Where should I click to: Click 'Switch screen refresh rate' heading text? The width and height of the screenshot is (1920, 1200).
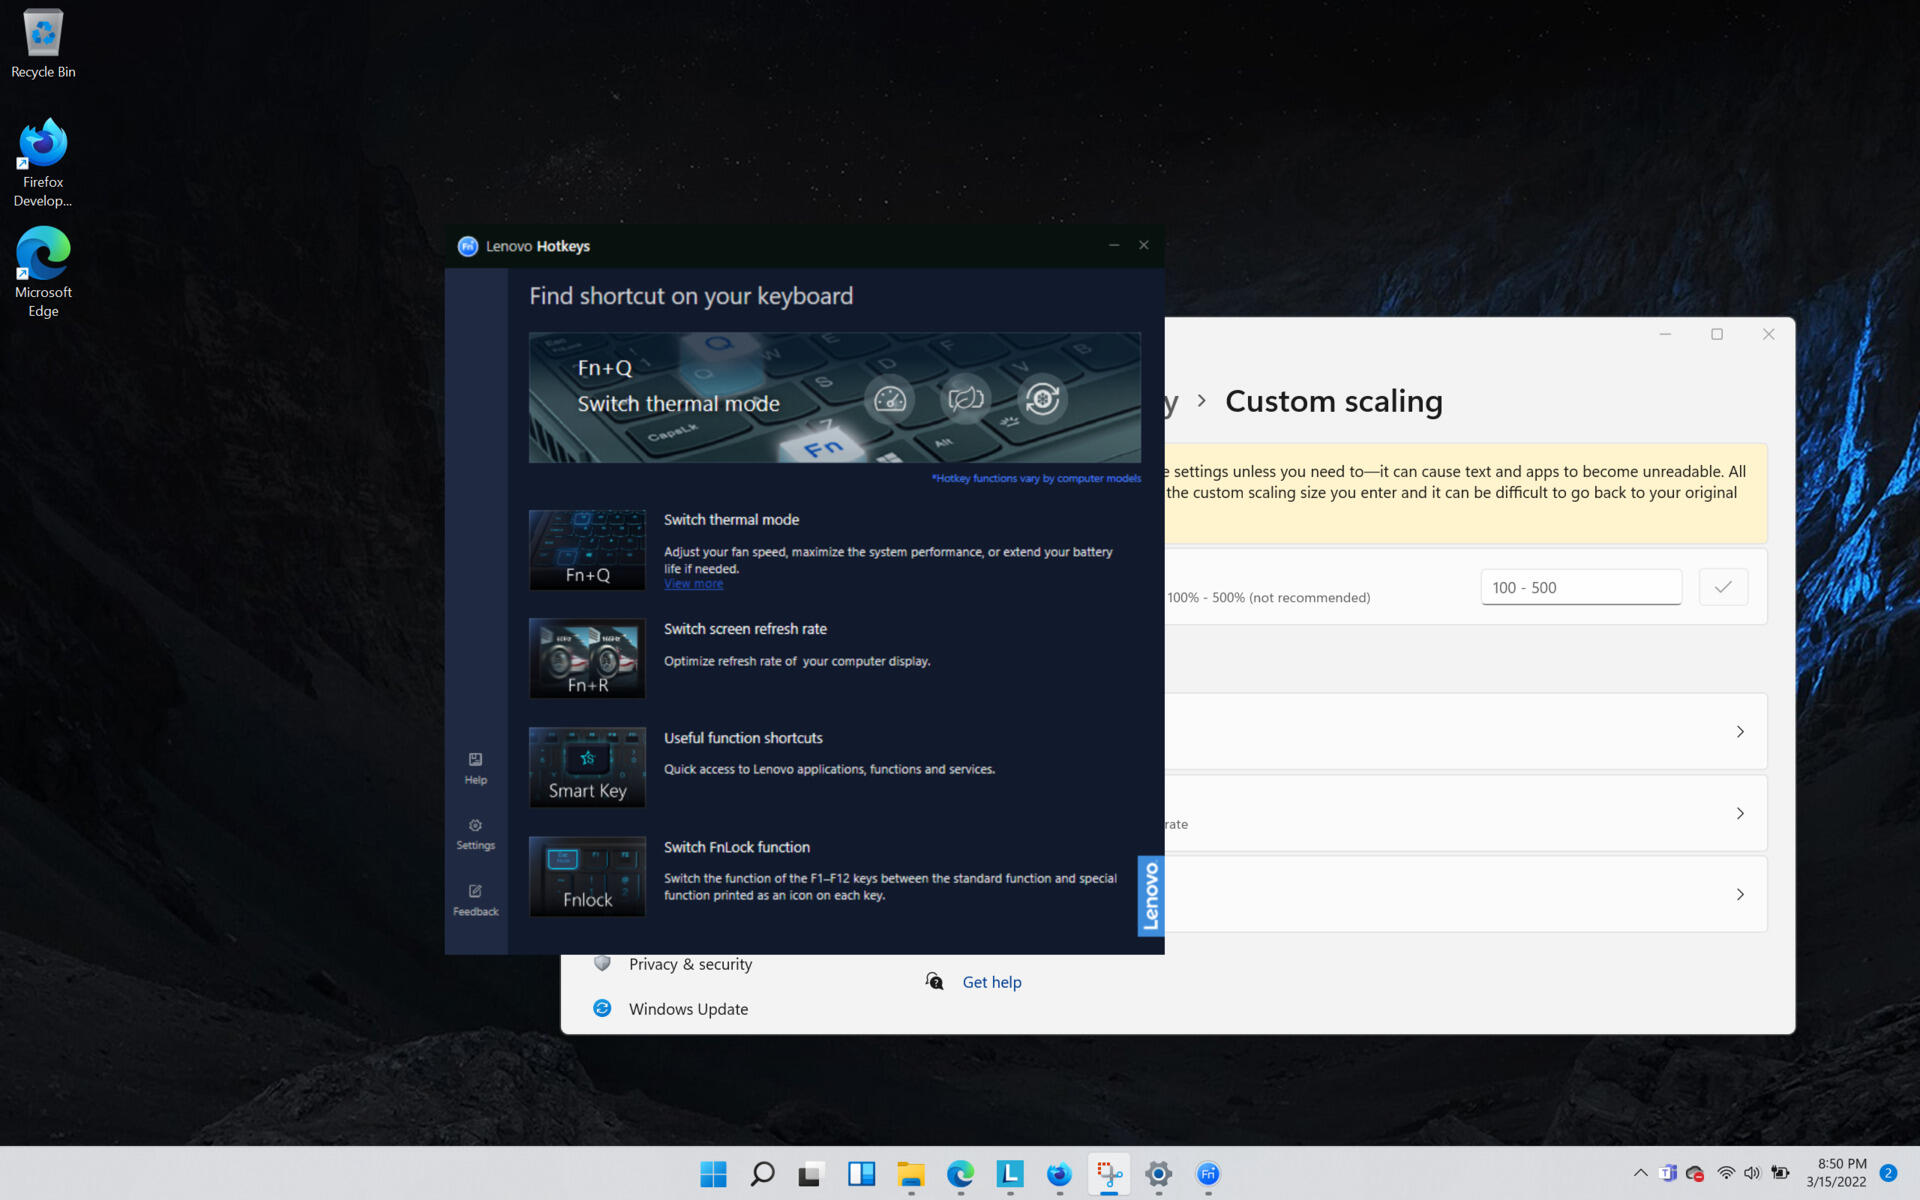coord(745,629)
